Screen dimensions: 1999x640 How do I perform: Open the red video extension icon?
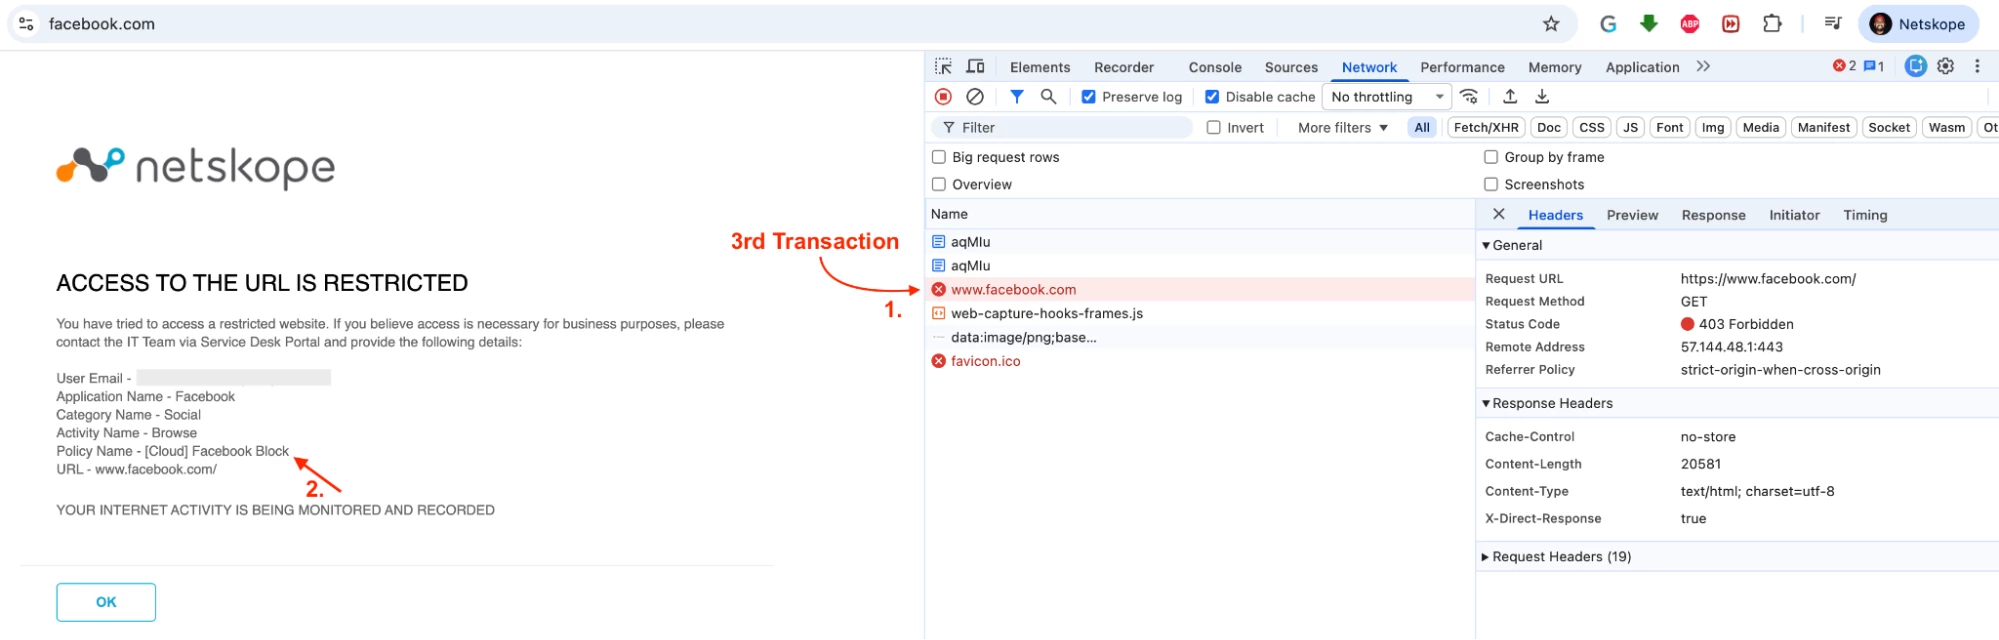[1731, 24]
